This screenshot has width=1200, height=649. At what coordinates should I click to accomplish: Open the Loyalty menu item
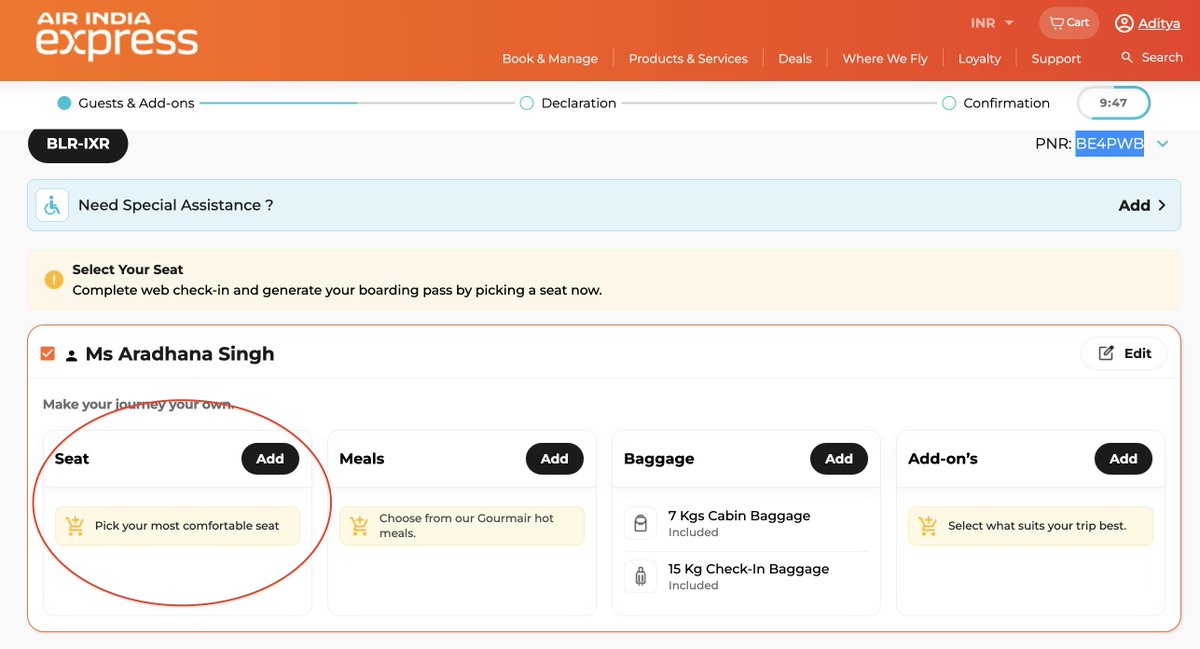click(979, 59)
